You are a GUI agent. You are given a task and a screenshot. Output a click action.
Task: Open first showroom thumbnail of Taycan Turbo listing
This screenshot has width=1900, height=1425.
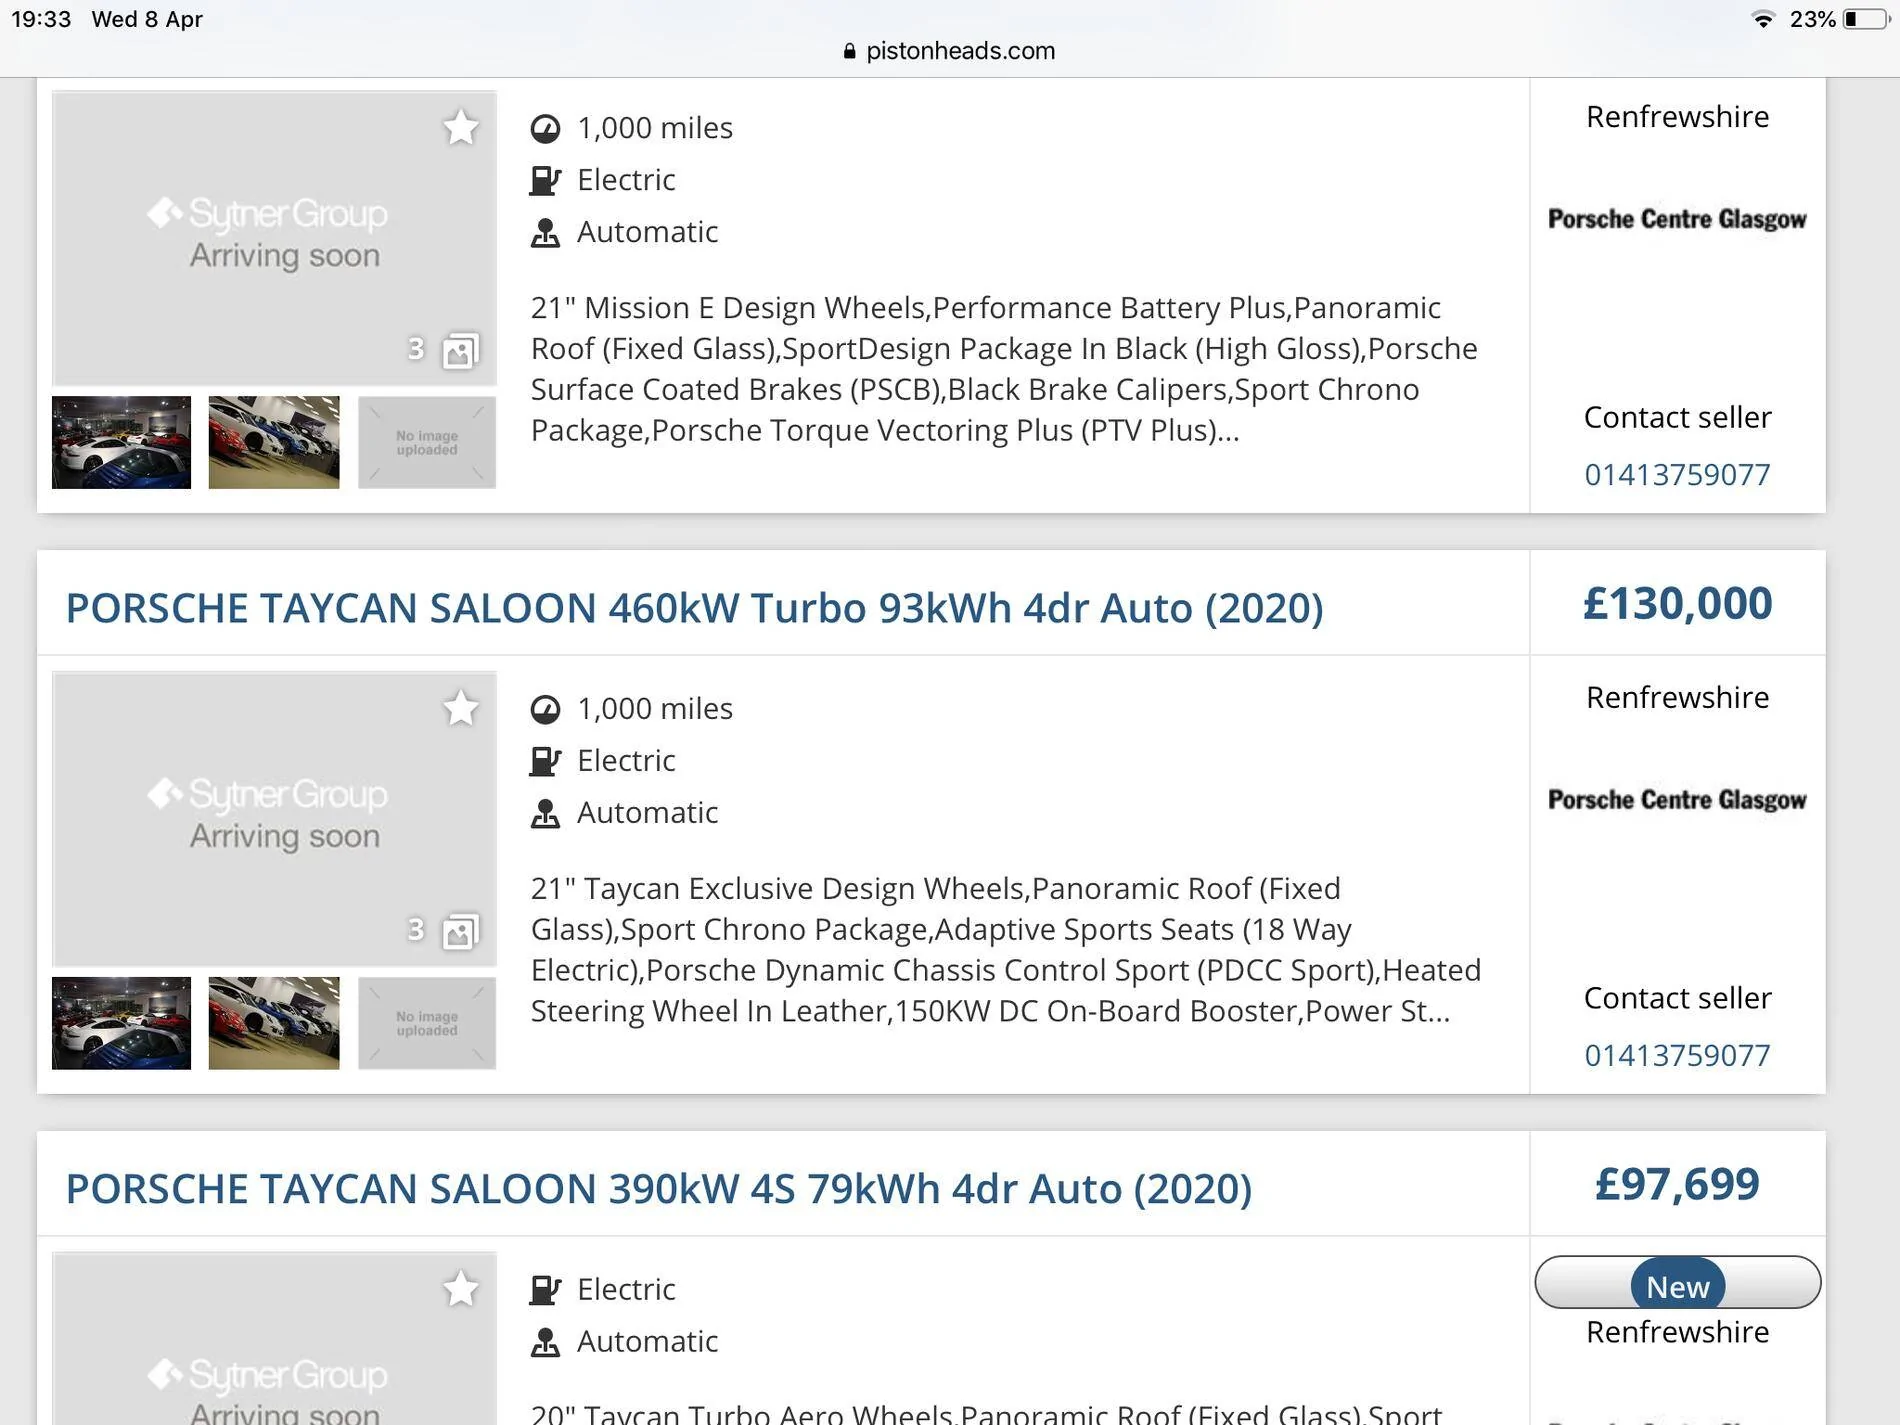[x=121, y=1023]
